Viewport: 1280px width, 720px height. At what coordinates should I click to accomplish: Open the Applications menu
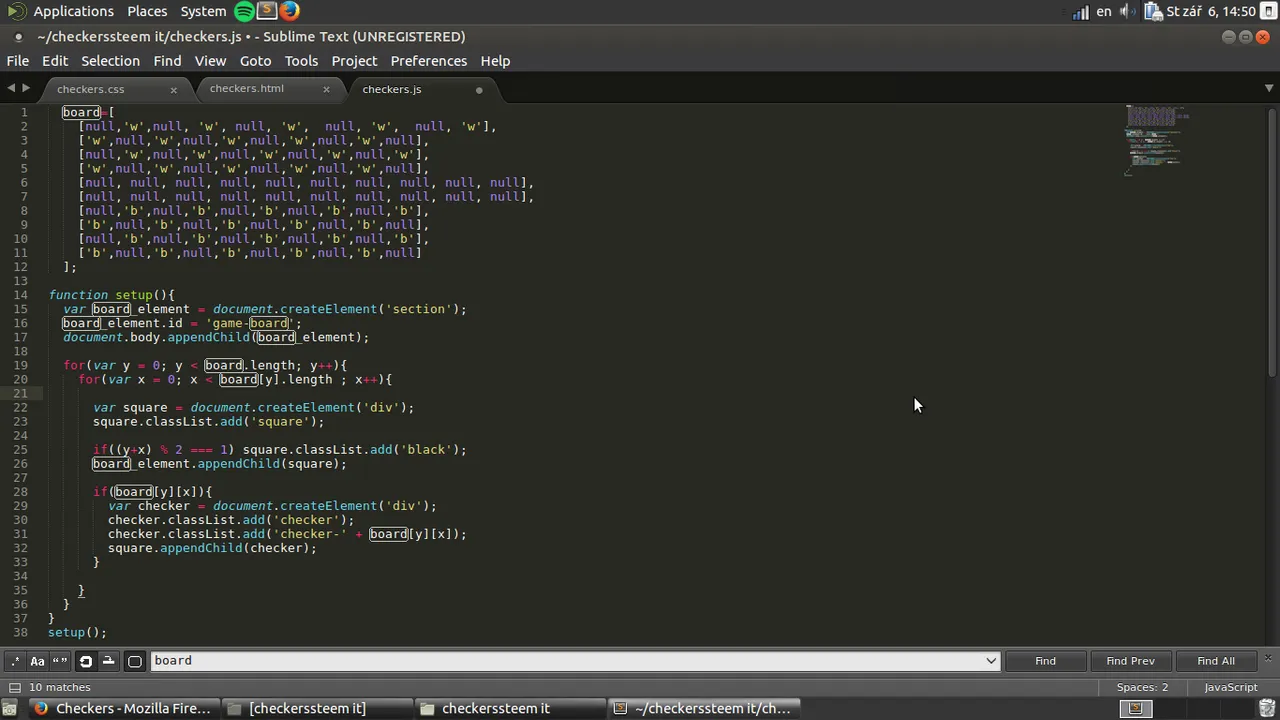pyautogui.click(x=73, y=11)
